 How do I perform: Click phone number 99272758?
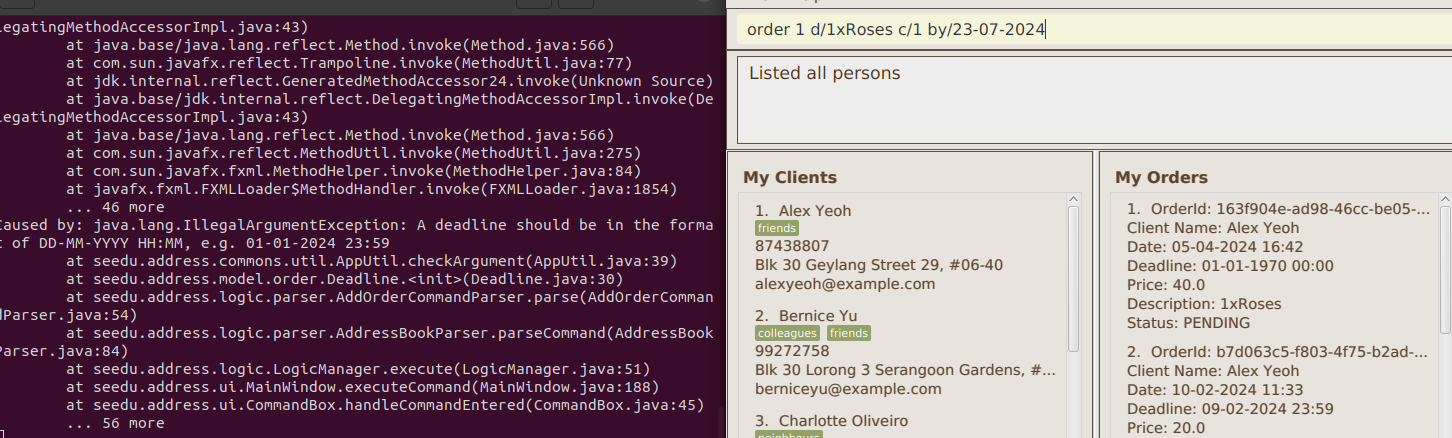point(792,351)
